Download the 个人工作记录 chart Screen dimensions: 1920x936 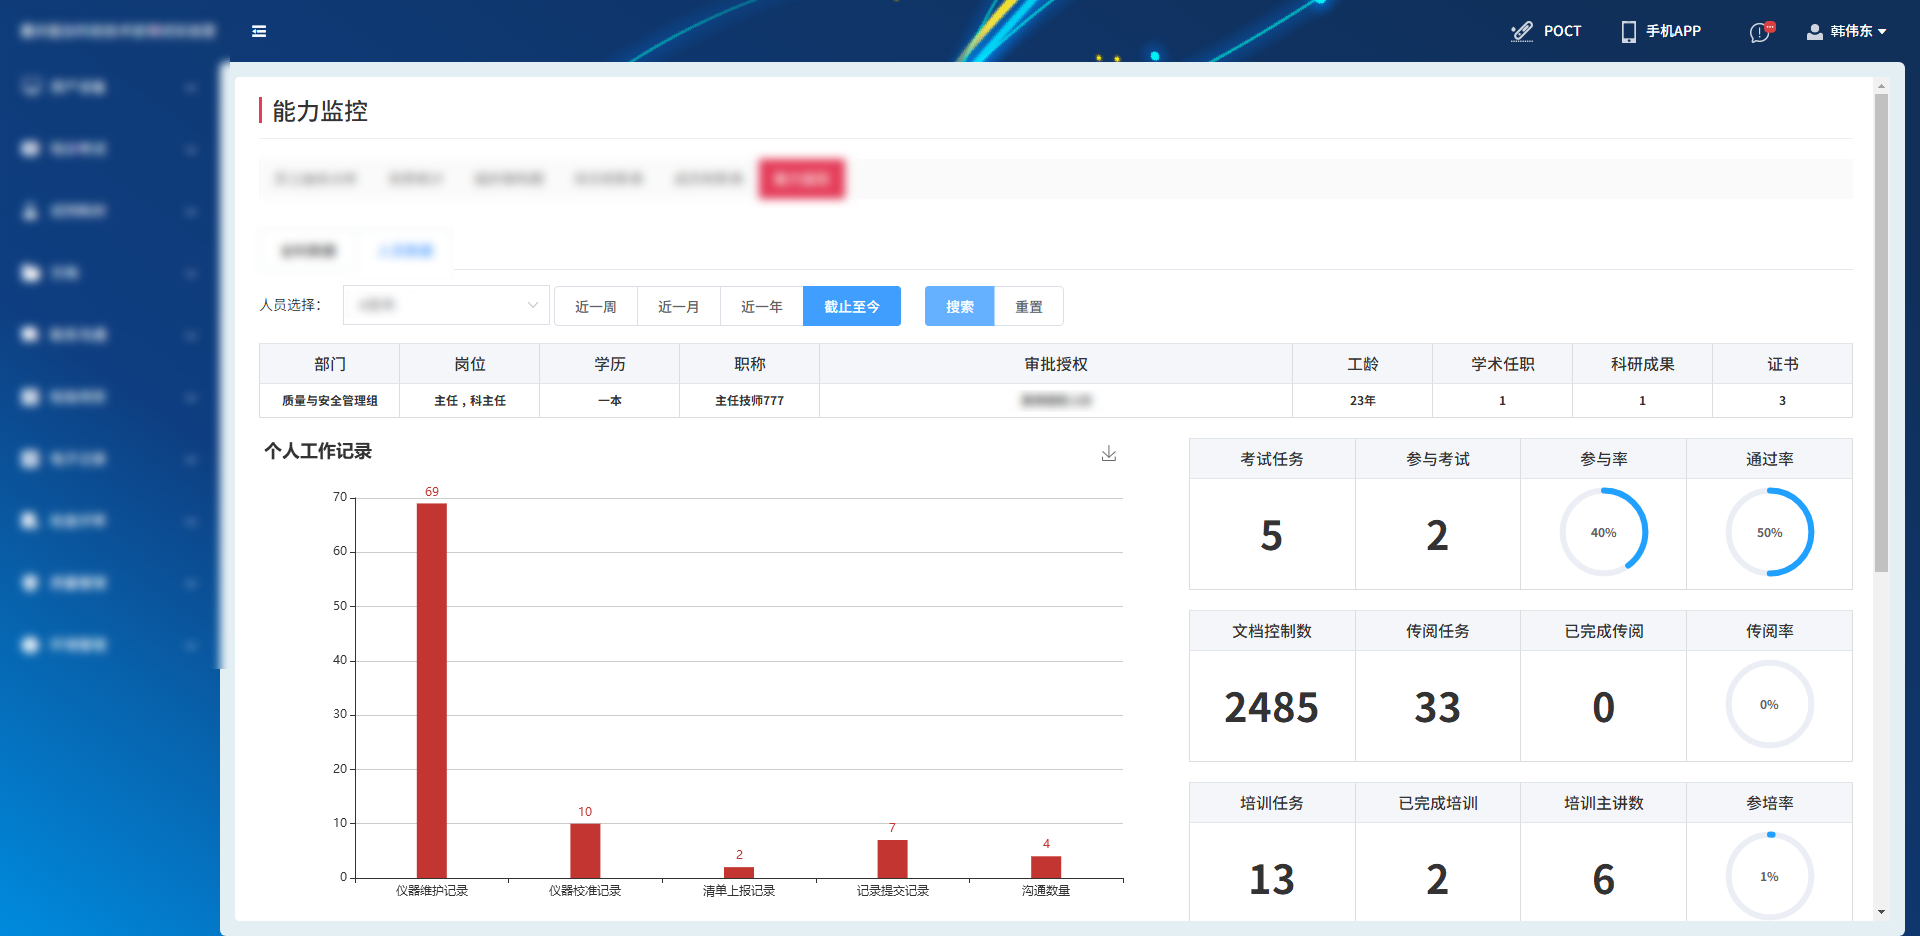click(x=1108, y=454)
